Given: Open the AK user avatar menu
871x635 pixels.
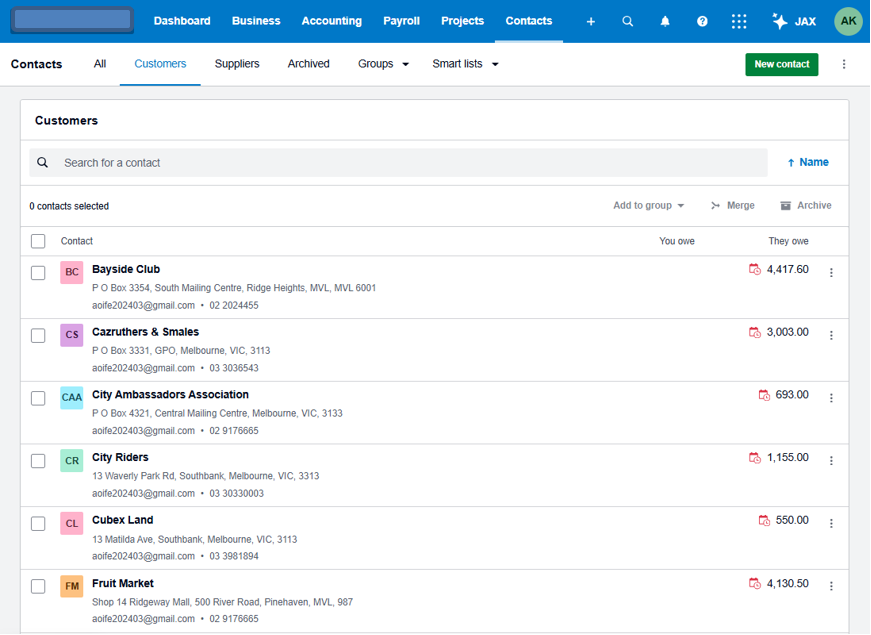Looking at the screenshot, I should pyautogui.click(x=848, y=21).
